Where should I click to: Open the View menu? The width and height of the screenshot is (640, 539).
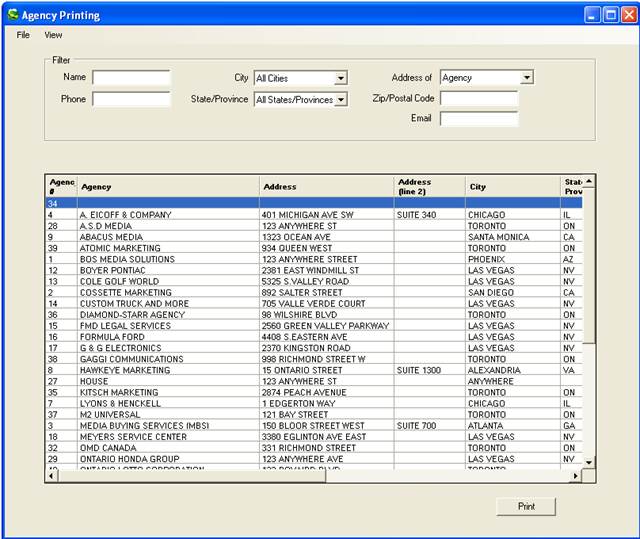[53, 35]
